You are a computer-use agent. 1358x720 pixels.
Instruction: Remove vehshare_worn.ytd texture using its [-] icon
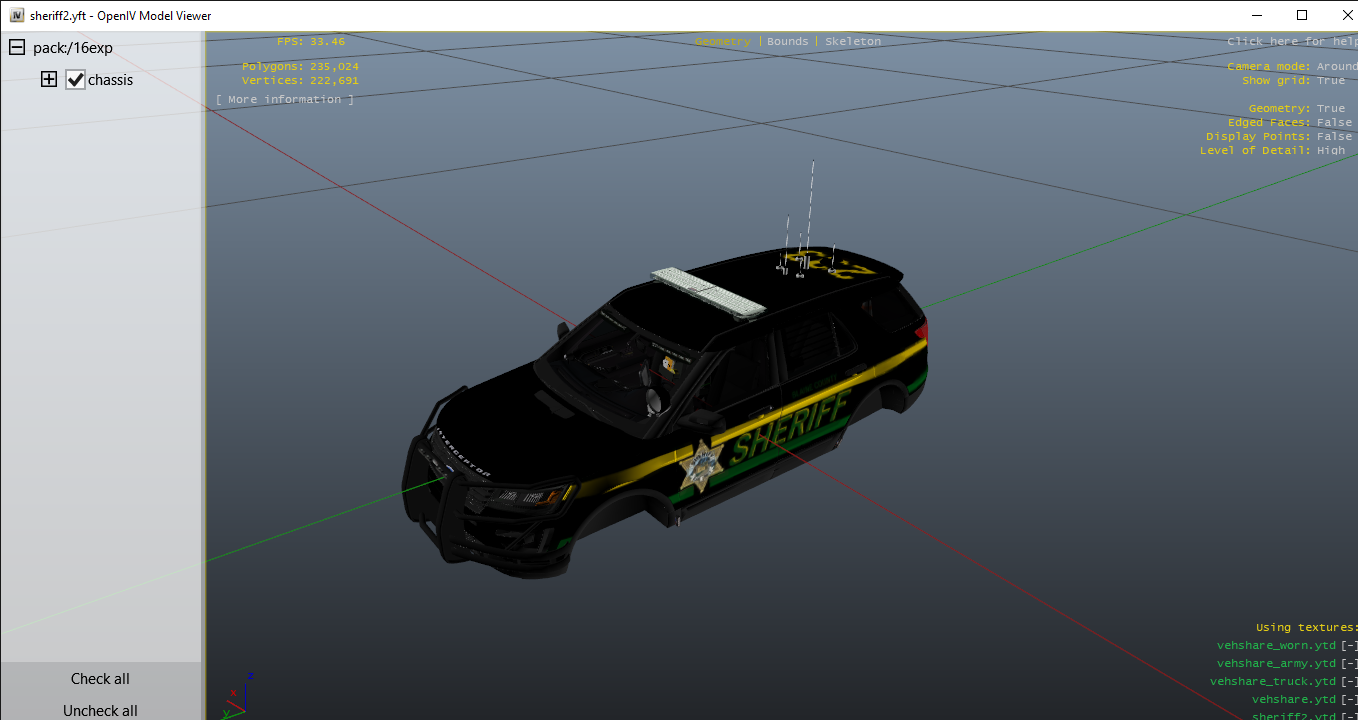pos(1349,646)
